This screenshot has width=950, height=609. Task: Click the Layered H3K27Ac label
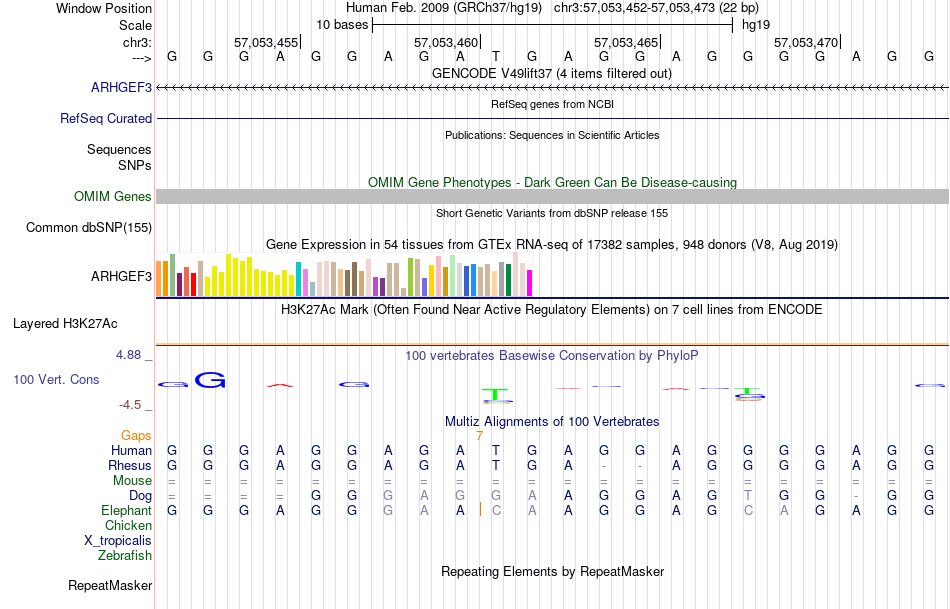tap(65, 324)
